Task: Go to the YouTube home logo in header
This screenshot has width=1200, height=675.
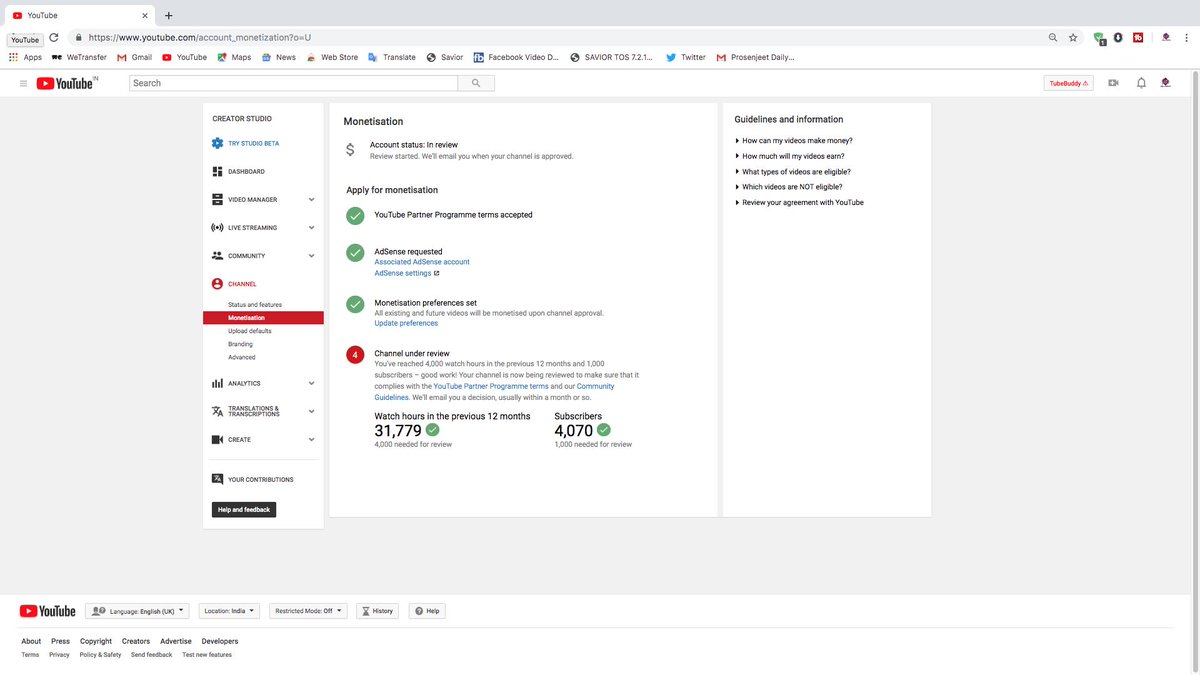Action: click(67, 83)
